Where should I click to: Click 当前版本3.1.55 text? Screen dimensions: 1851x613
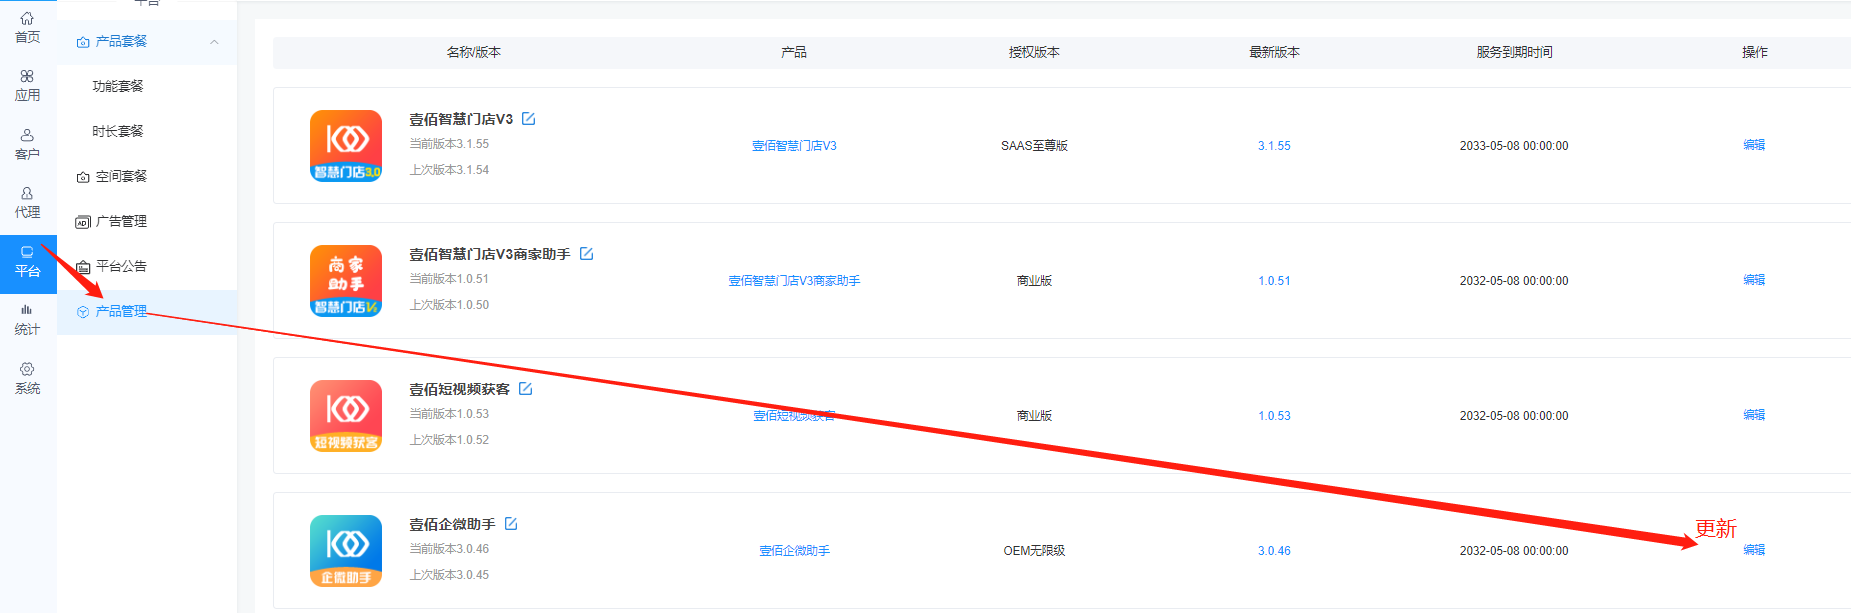coord(449,144)
